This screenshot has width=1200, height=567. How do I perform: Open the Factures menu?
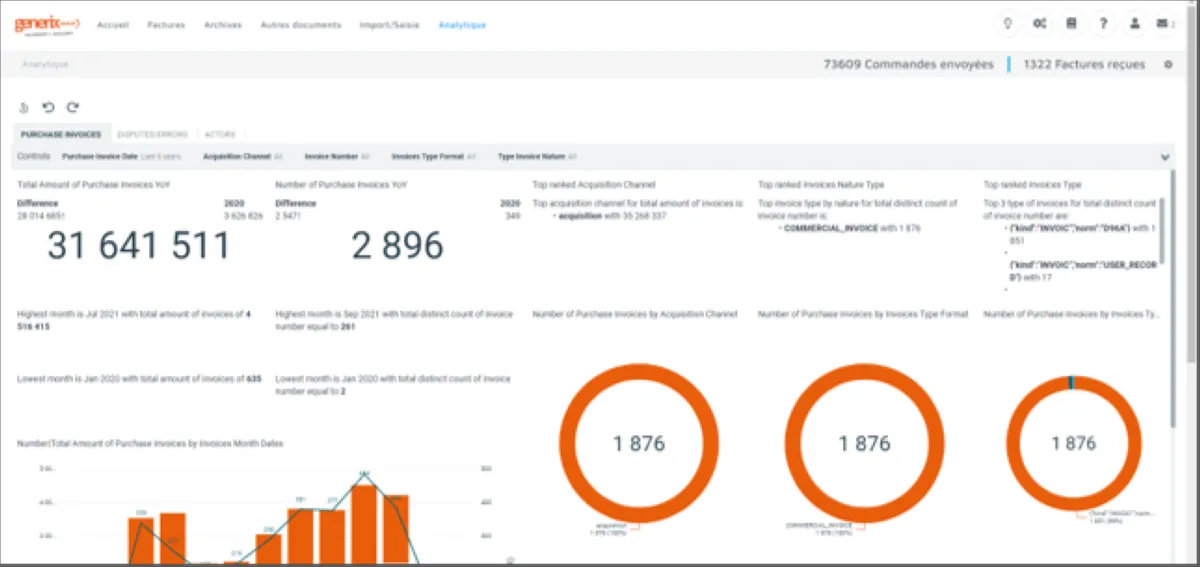tap(166, 25)
